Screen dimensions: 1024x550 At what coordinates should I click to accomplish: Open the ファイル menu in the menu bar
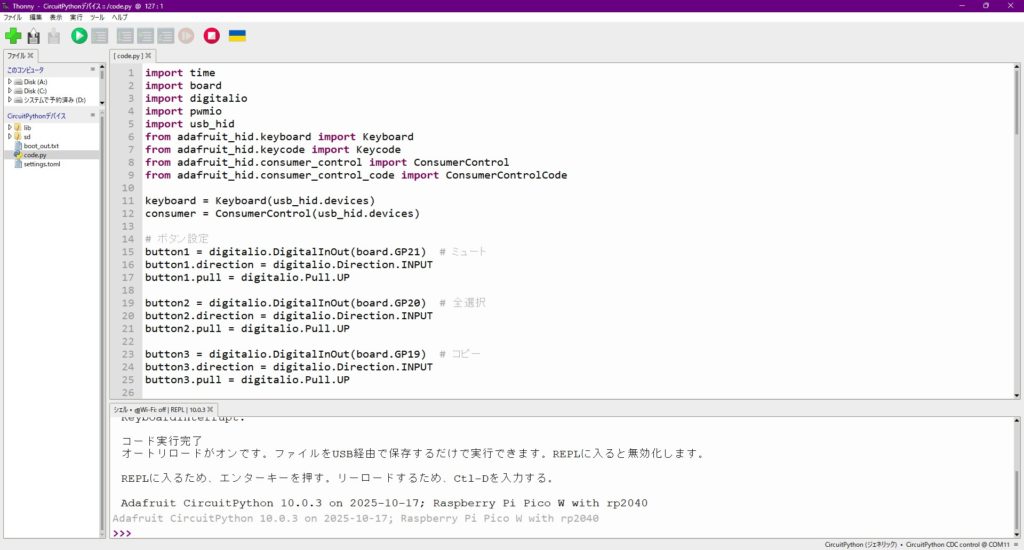coord(13,18)
